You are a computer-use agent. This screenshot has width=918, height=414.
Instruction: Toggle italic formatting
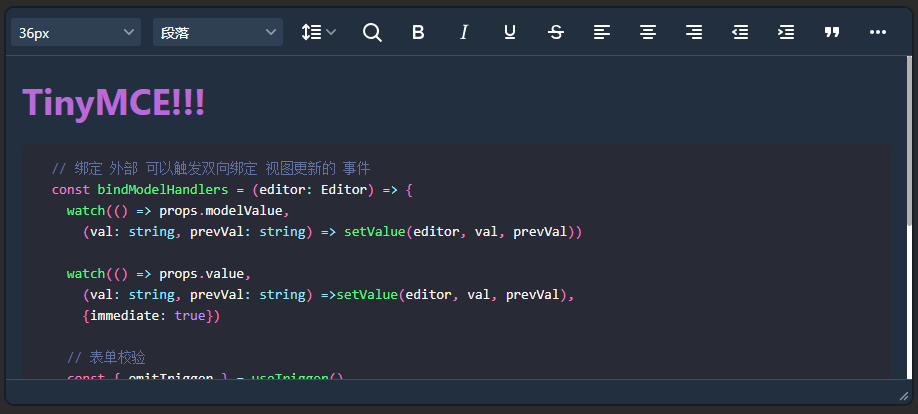tap(464, 32)
